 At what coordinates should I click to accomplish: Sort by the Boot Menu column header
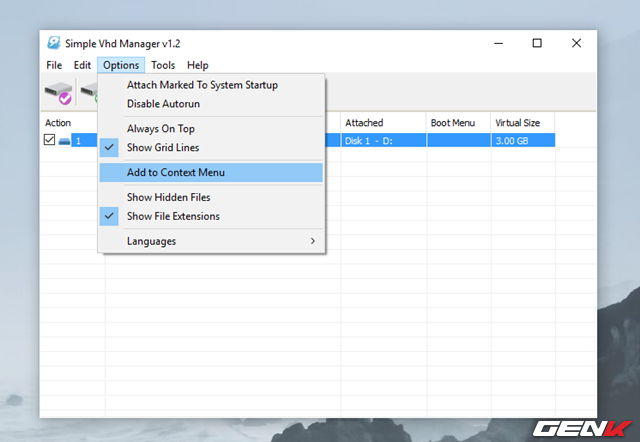pyautogui.click(x=458, y=123)
